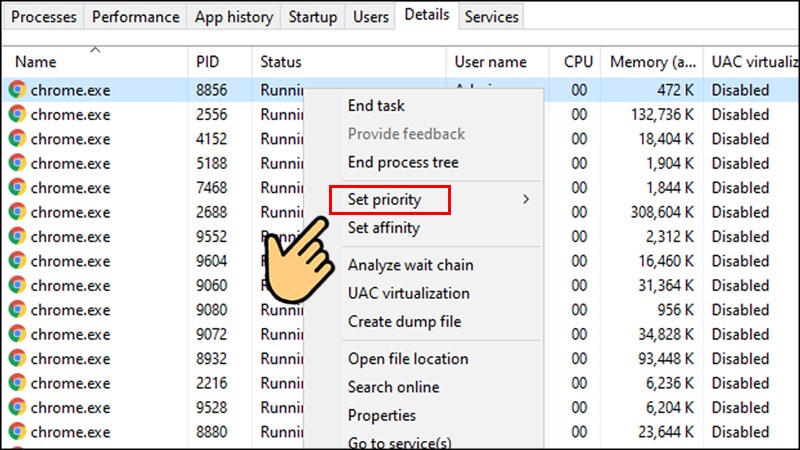This screenshot has width=800, height=450.
Task: Select Search online menu entry
Action: 393,387
